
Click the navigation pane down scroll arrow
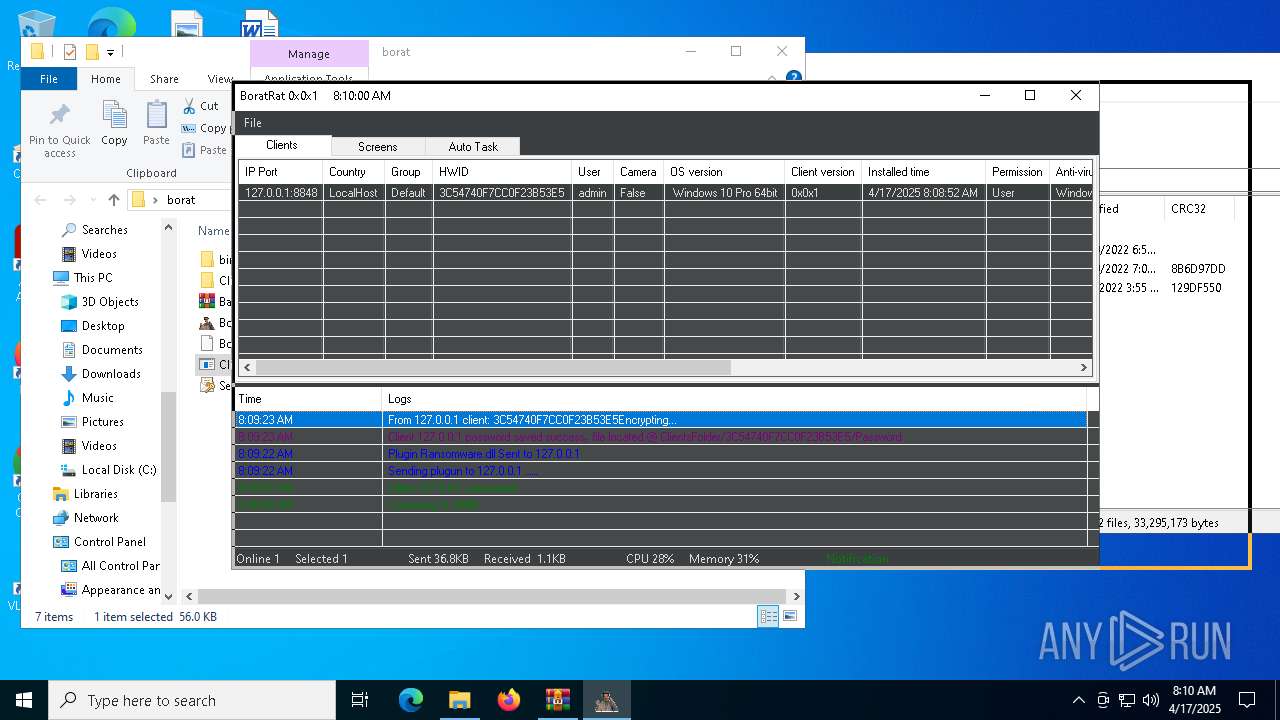pyautogui.click(x=168, y=597)
